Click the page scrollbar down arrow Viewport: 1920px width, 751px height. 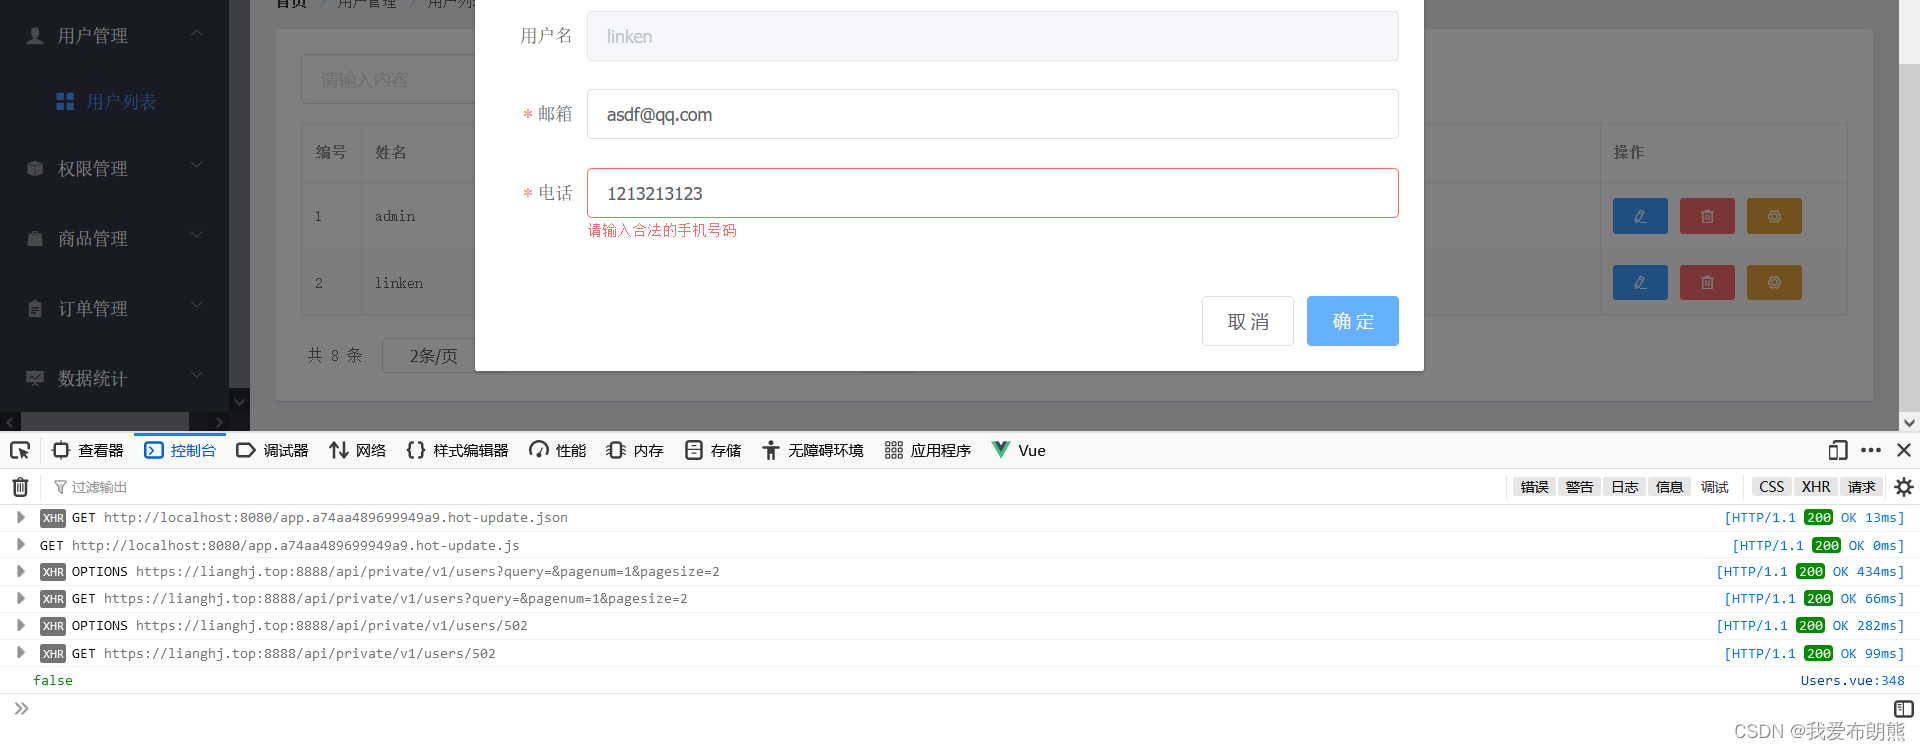[x=1909, y=422]
